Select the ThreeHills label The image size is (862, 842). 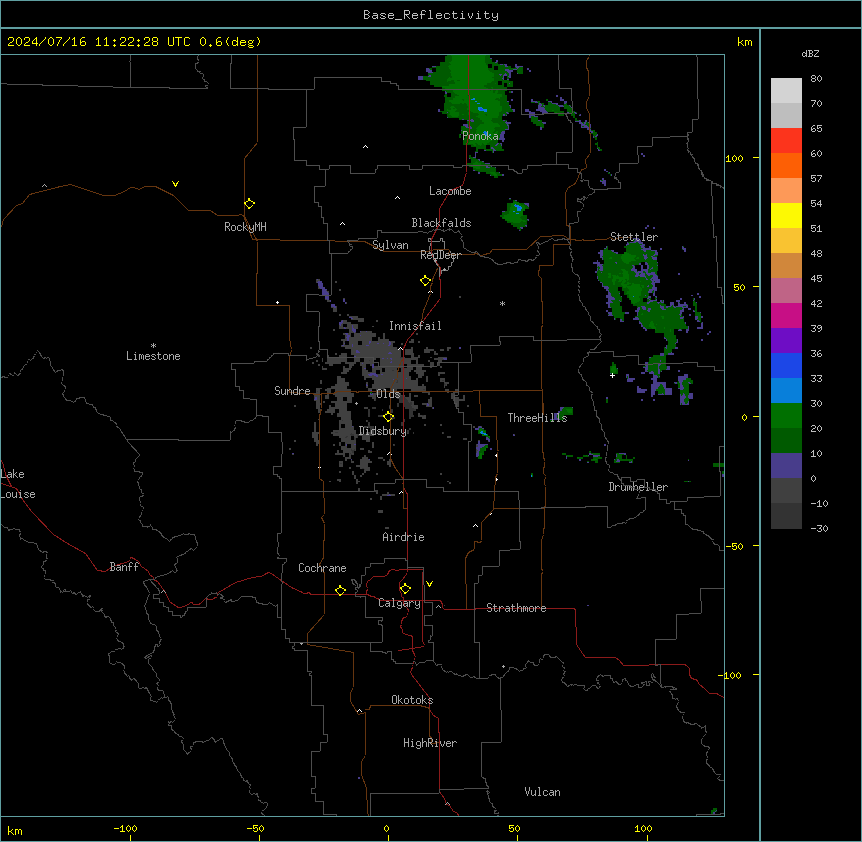(537, 418)
